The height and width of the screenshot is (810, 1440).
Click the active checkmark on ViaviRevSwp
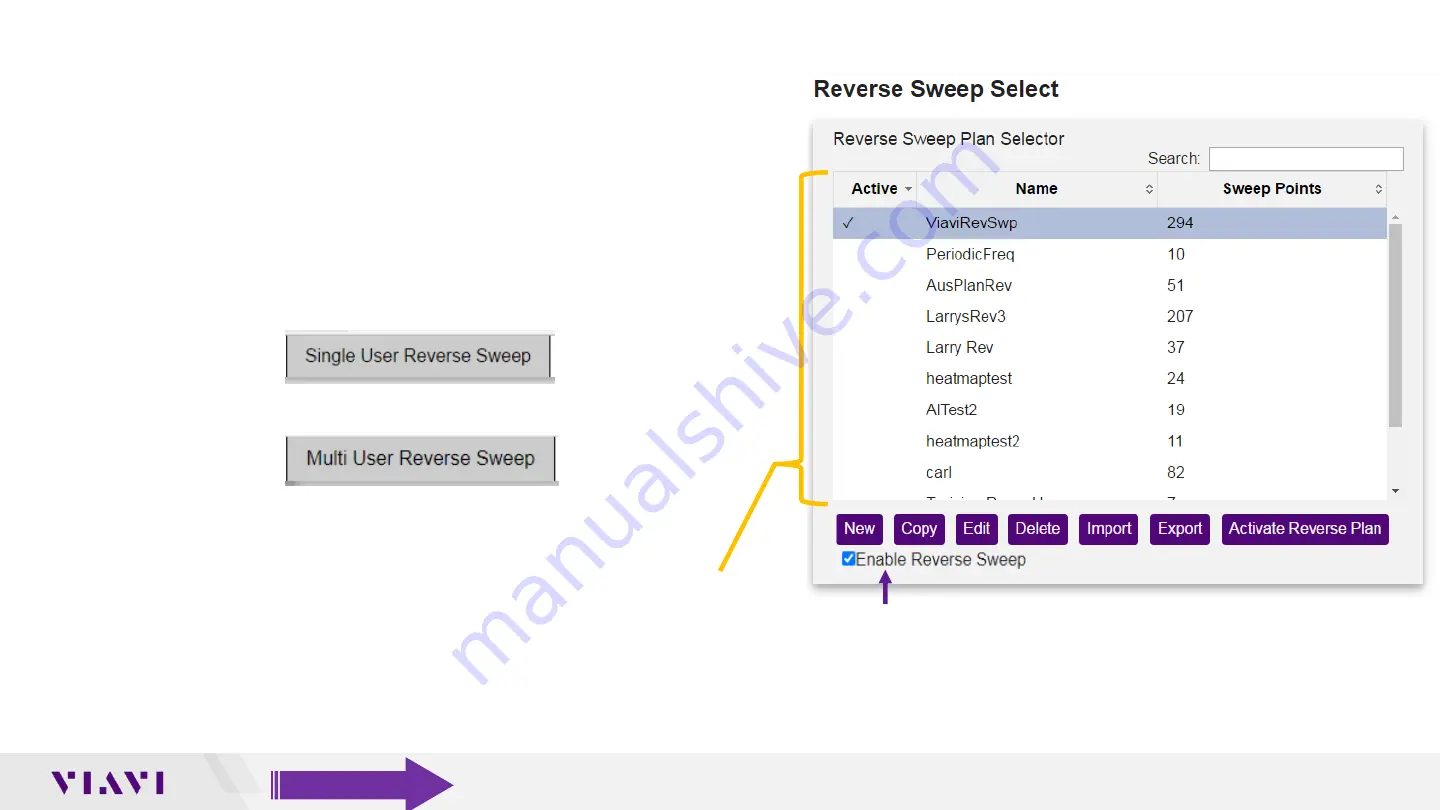(848, 223)
